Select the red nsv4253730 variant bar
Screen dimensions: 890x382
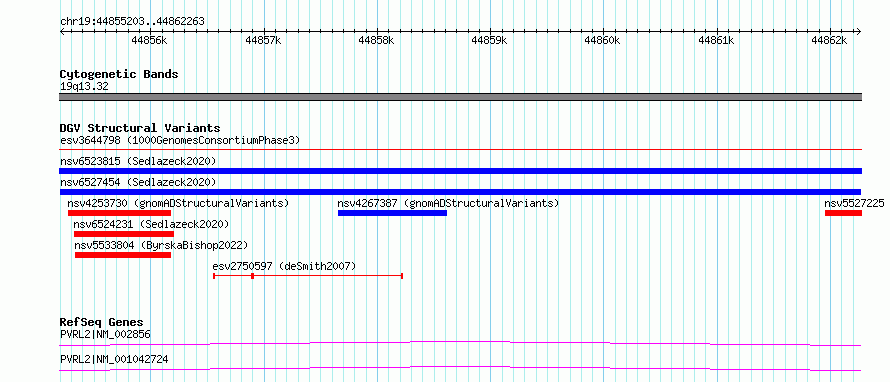(119, 213)
